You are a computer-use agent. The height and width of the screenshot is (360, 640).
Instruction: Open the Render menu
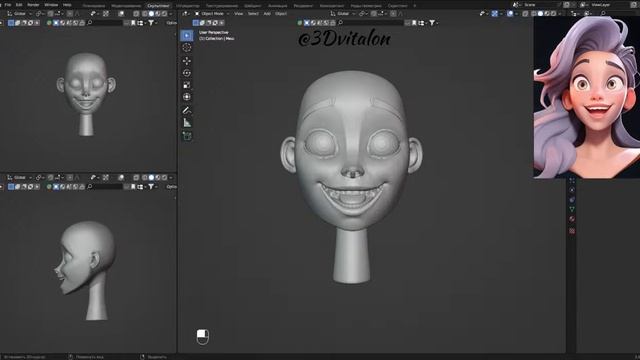click(33, 5)
